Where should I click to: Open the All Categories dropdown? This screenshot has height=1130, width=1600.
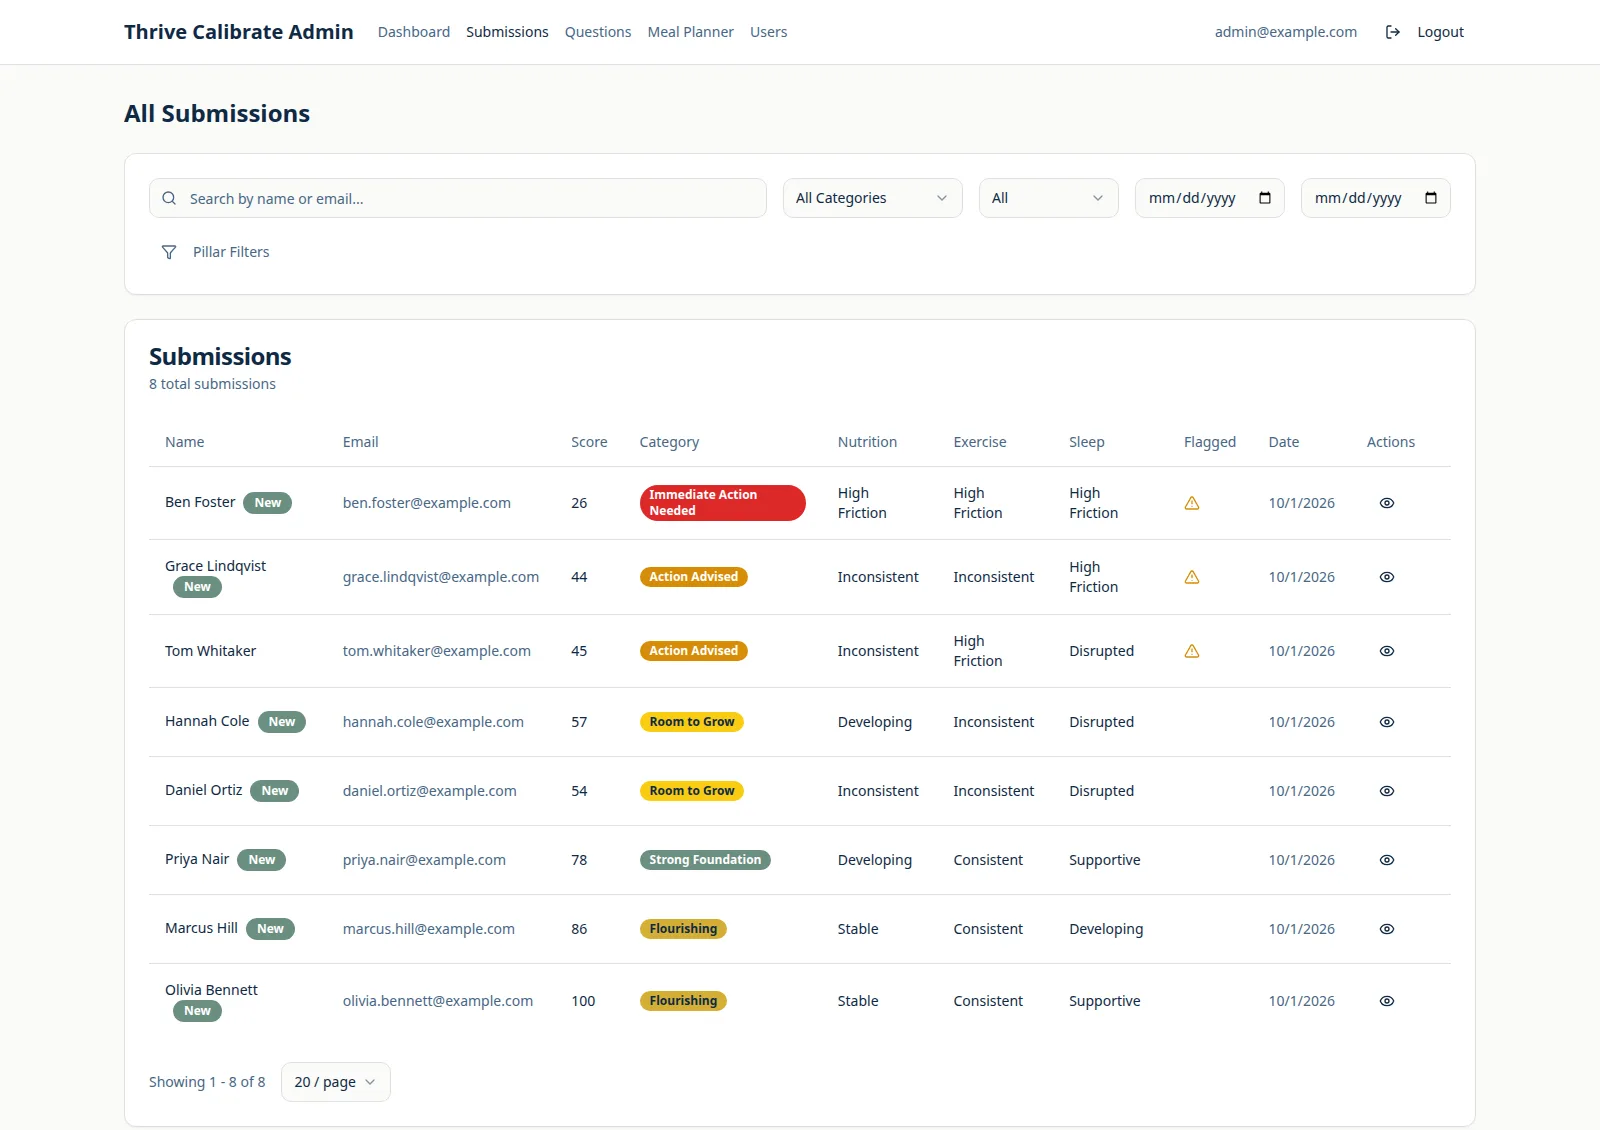(872, 198)
